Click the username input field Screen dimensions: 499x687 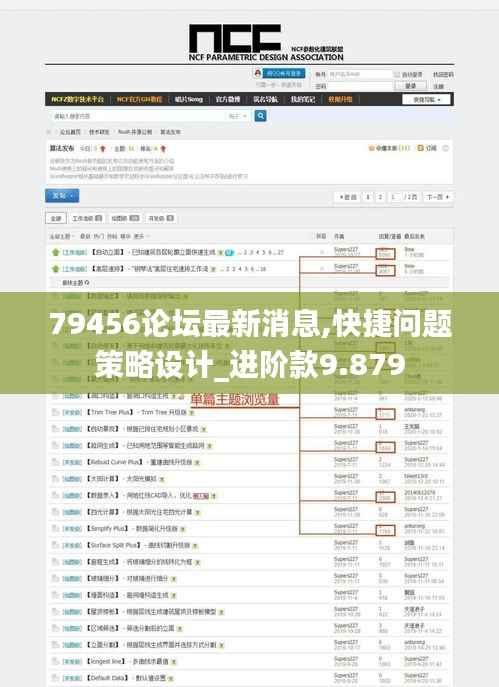pos(360,74)
